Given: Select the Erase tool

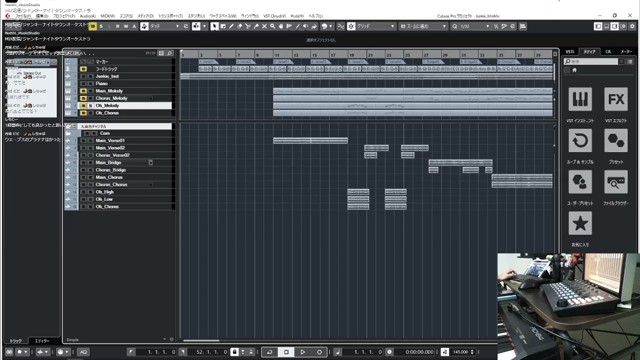Looking at the screenshot, I should 239,26.
